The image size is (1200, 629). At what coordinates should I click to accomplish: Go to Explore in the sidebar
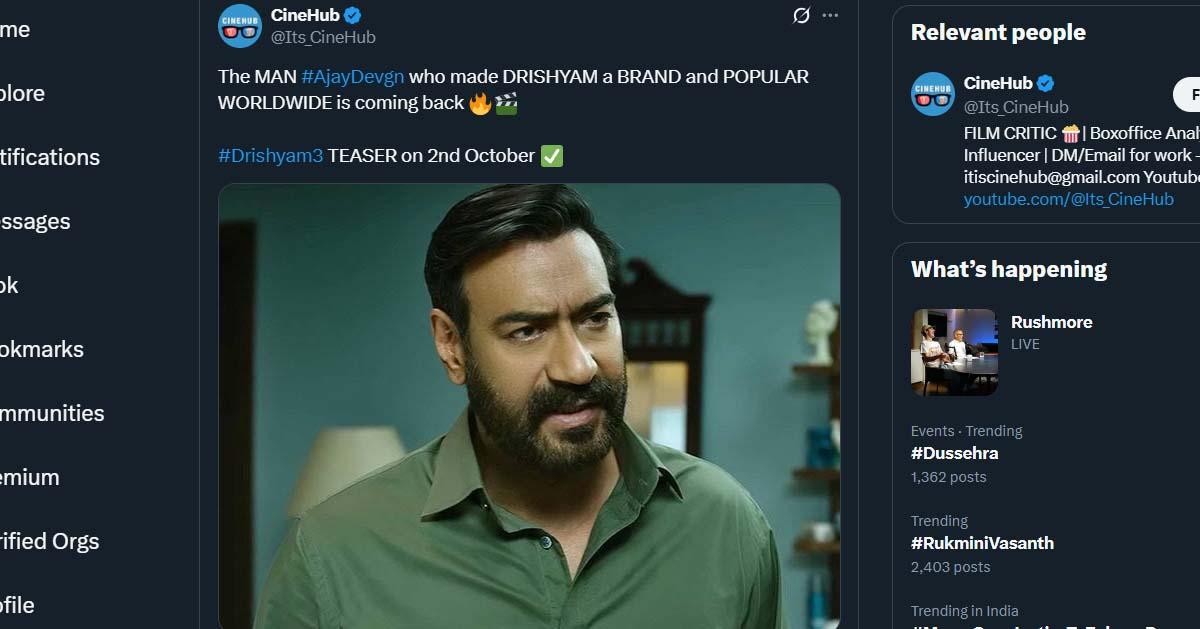[22, 93]
